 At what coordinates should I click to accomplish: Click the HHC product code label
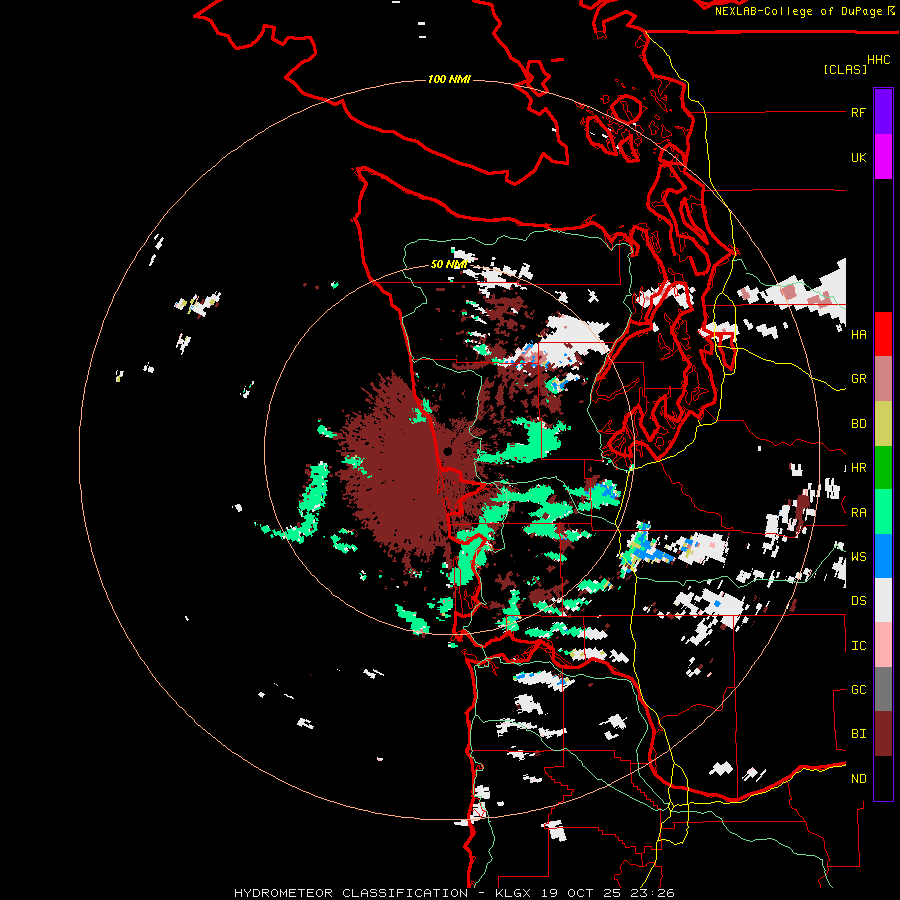878,60
